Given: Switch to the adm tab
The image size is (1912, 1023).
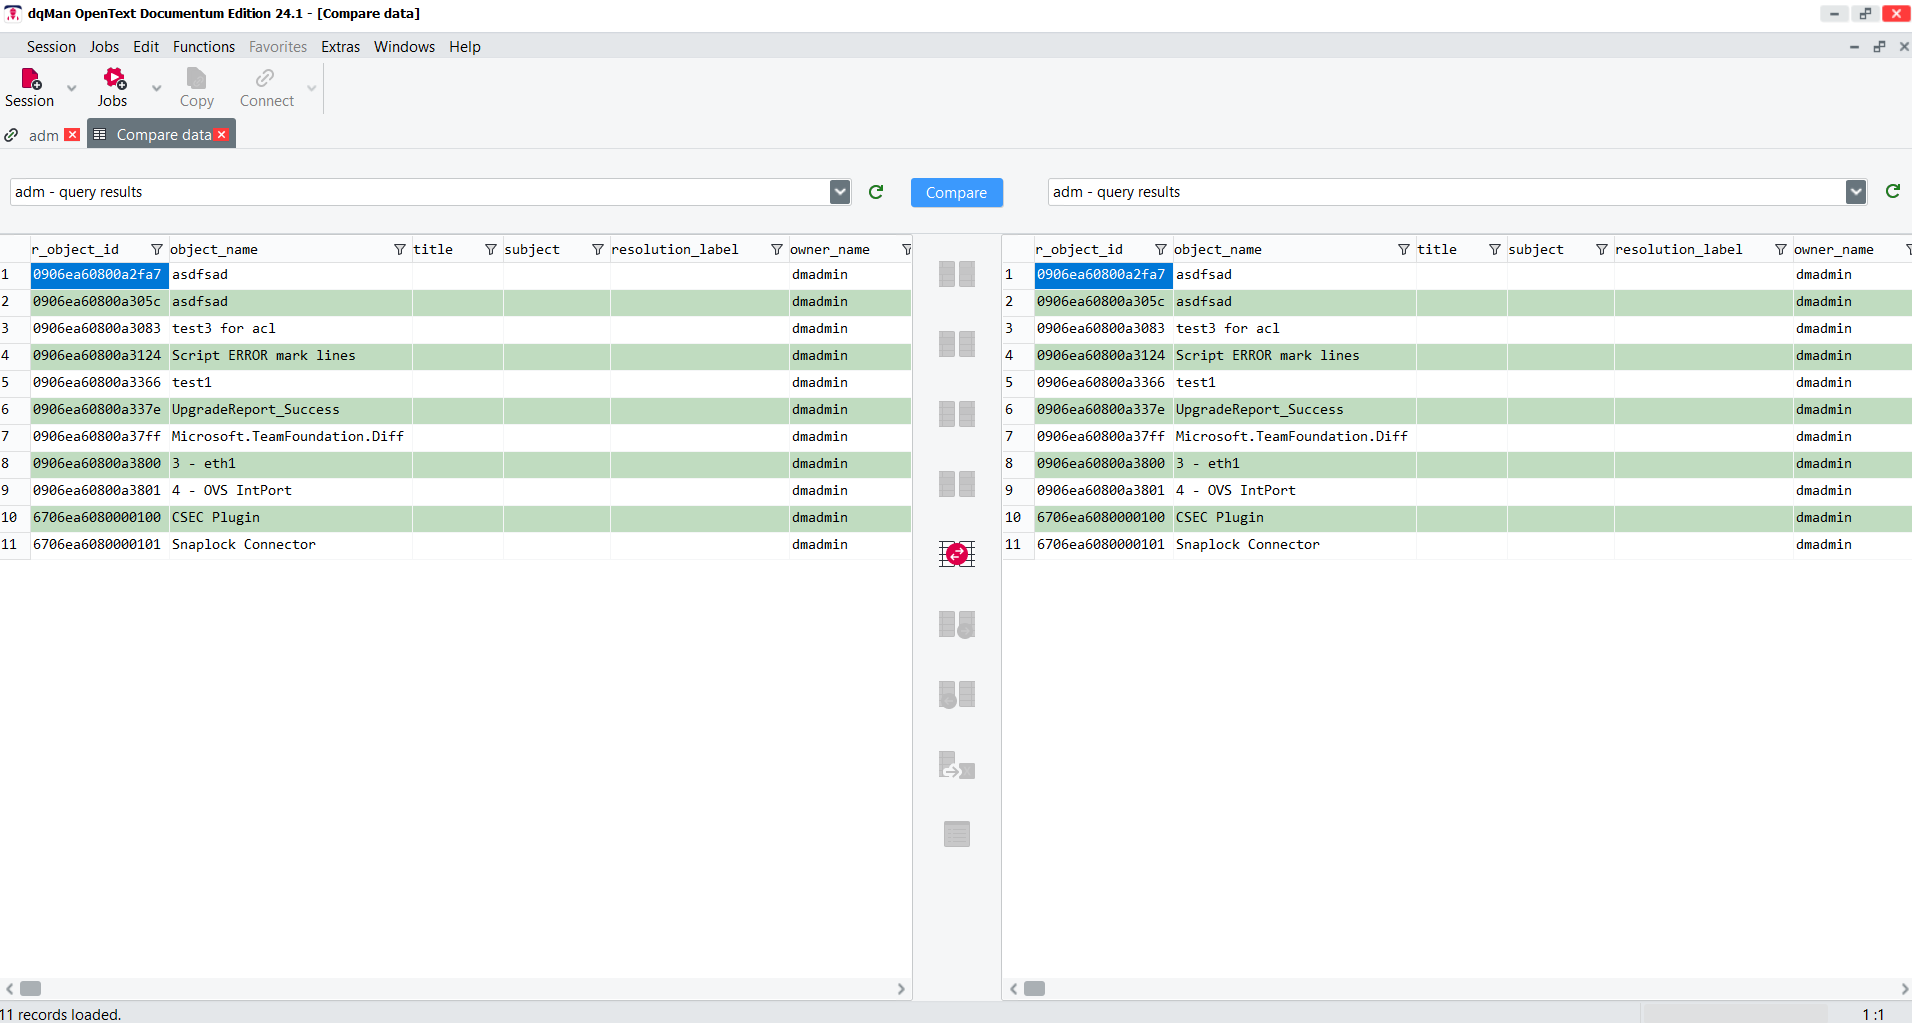Looking at the screenshot, I should [x=43, y=135].
